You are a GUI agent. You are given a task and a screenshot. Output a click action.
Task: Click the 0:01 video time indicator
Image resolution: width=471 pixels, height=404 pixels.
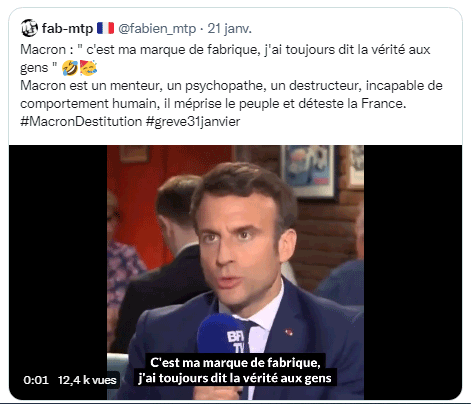[x=36, y=380]
